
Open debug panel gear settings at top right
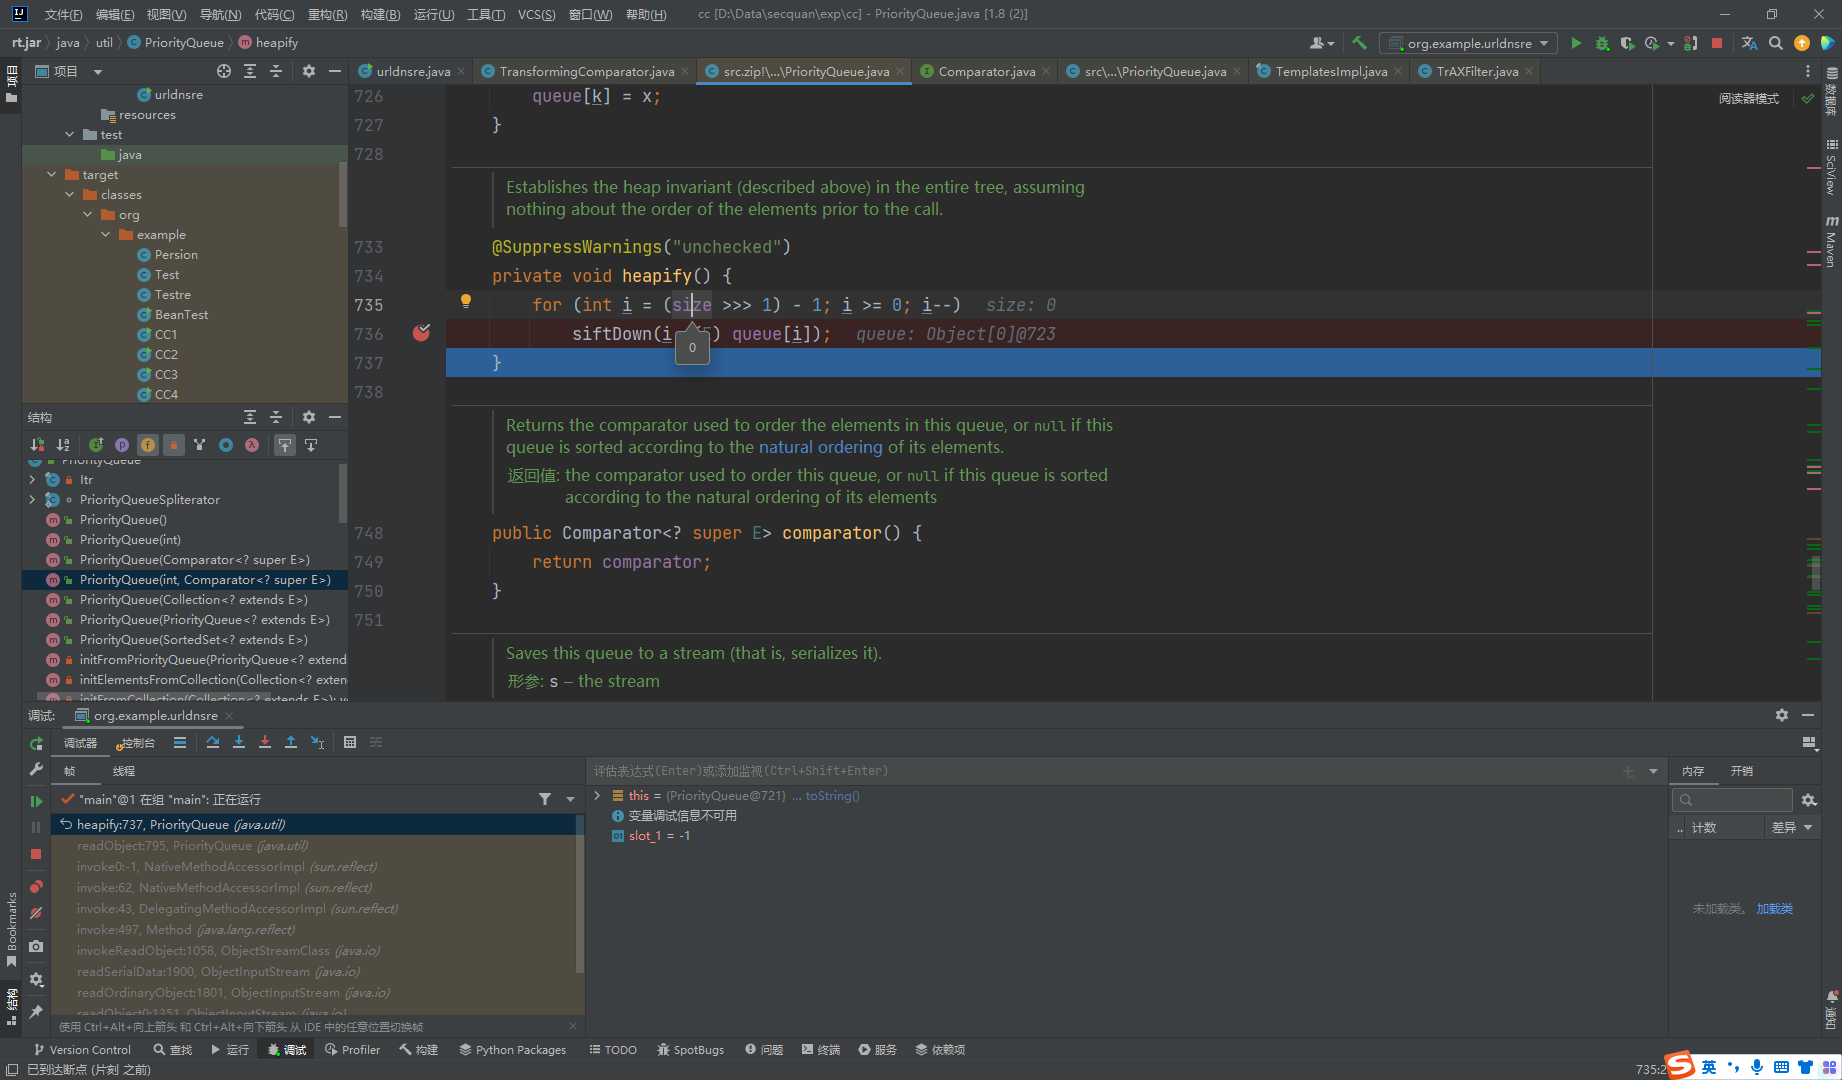pyautogui.click(x=1782, y=715)
